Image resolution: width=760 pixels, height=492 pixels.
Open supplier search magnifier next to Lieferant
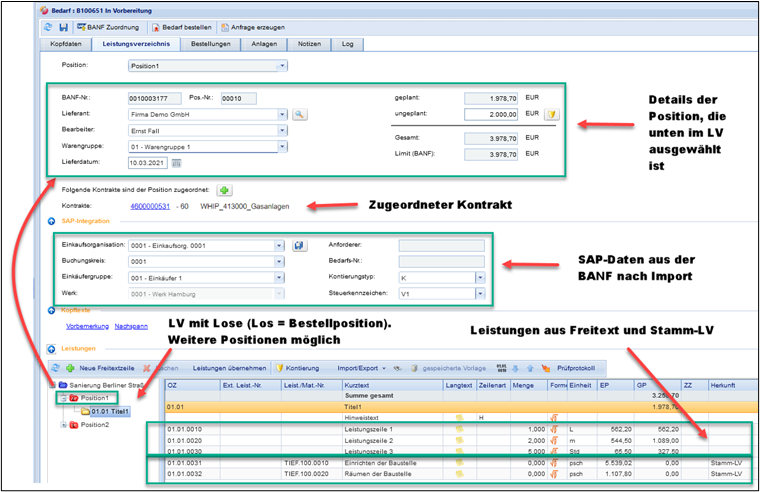click(298, 115)
